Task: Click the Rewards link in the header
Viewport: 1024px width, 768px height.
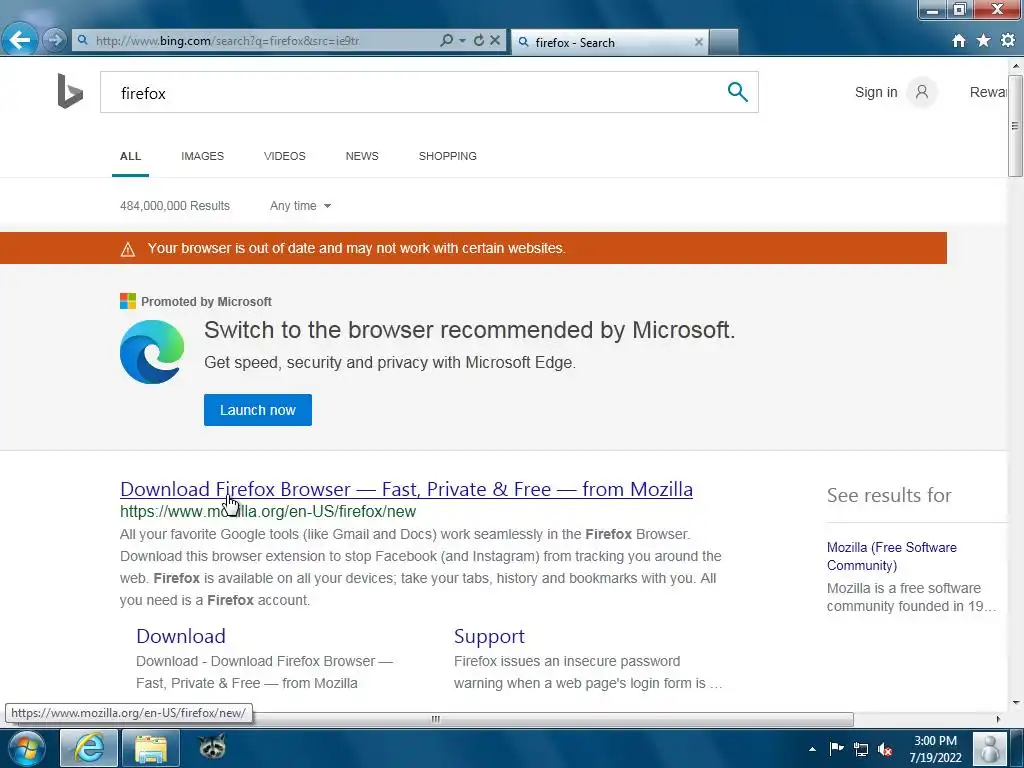Action: pos(988,92)
